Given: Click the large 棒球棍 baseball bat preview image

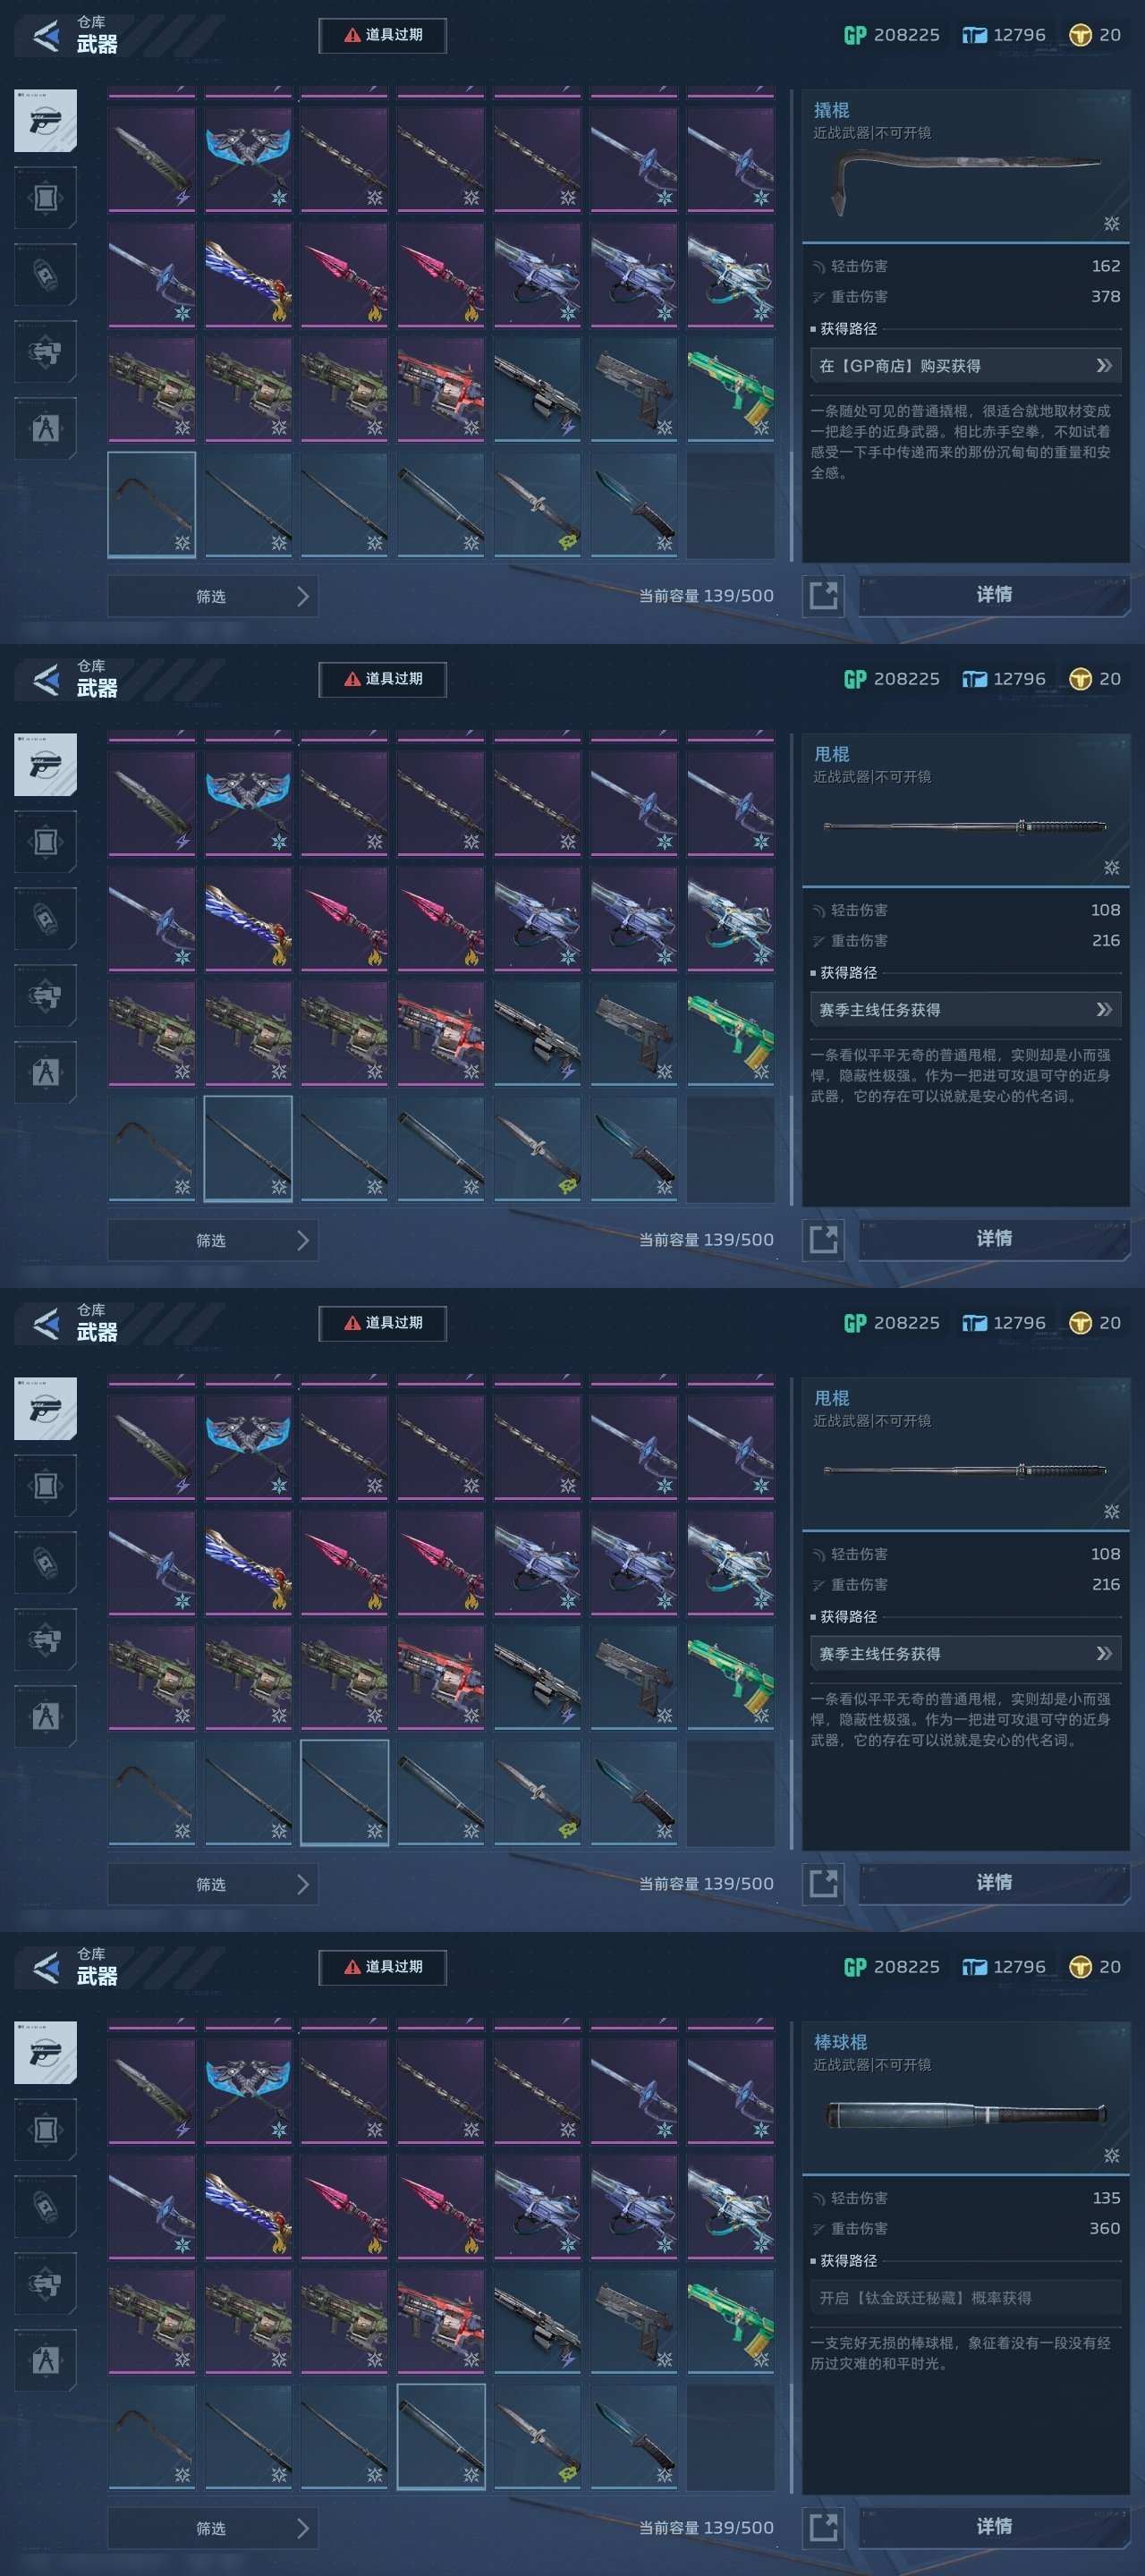Looking at the screenshot, I should tap(965, 2114).
